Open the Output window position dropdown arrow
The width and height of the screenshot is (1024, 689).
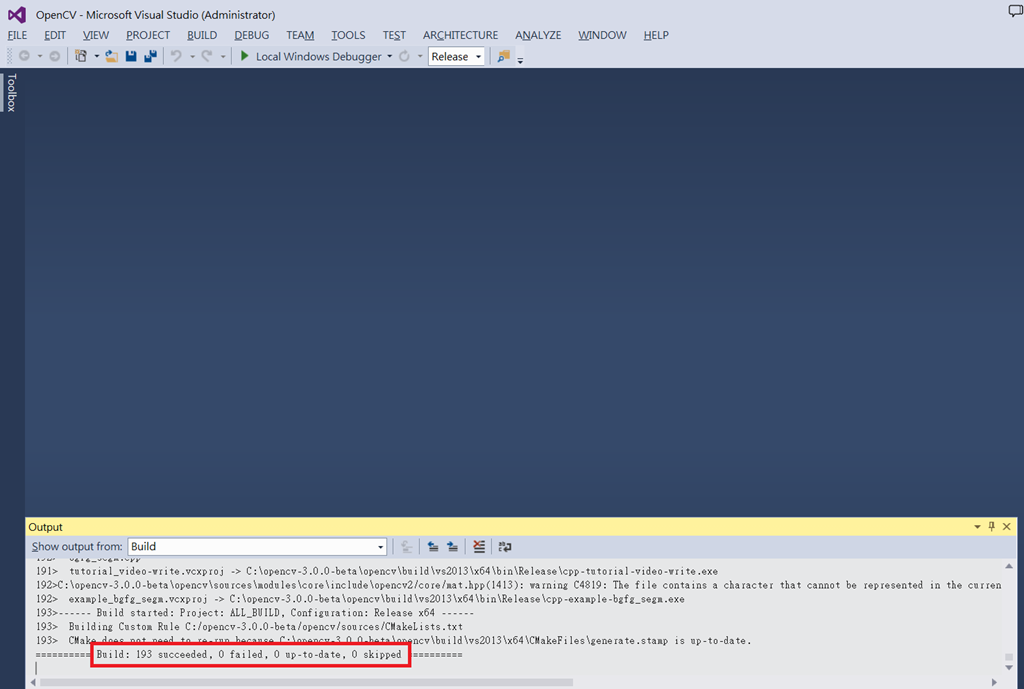click(x=978, y=526)
